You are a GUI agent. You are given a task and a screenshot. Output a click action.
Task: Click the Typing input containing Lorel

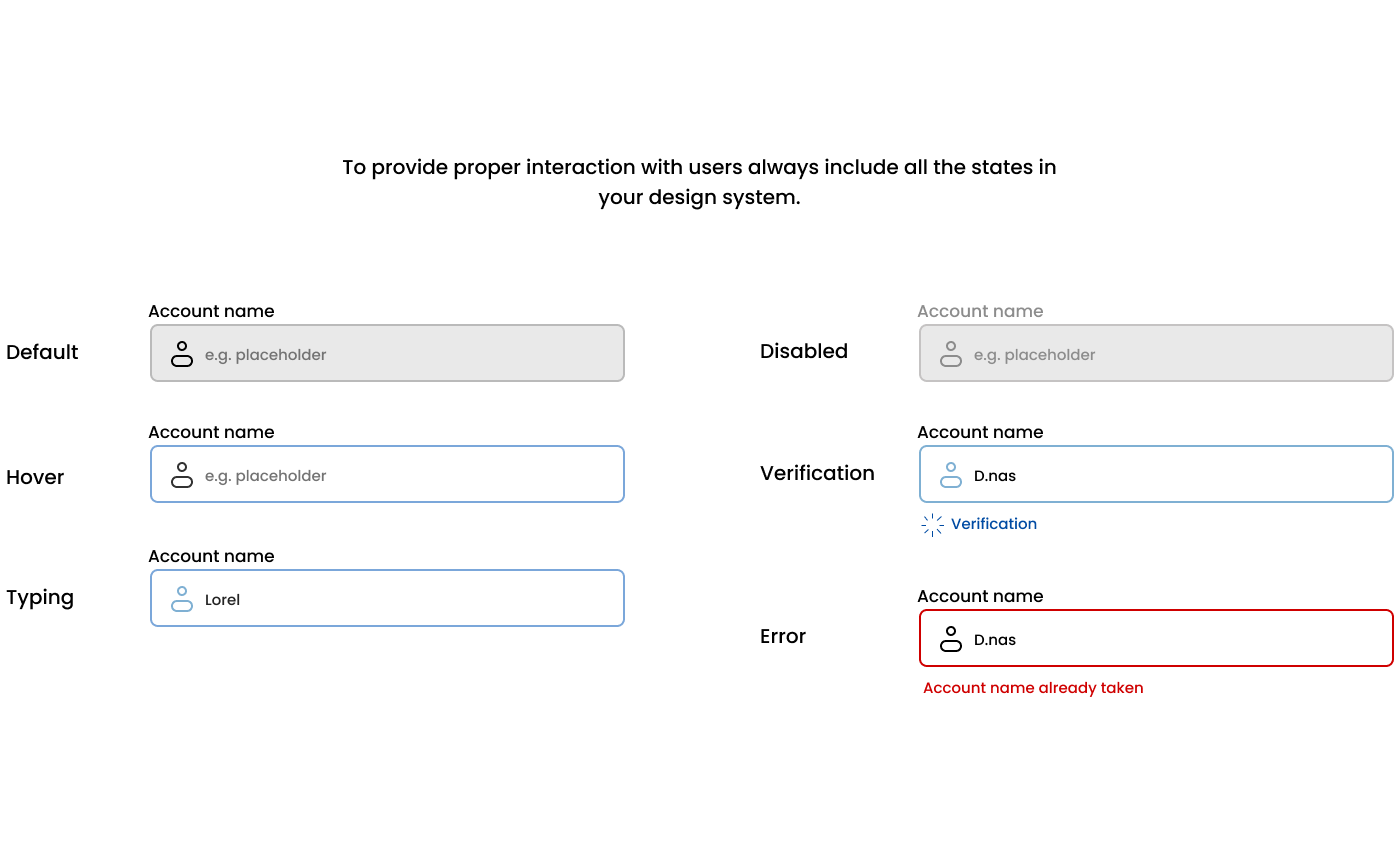pyautogui.click(x=387, y=598)
